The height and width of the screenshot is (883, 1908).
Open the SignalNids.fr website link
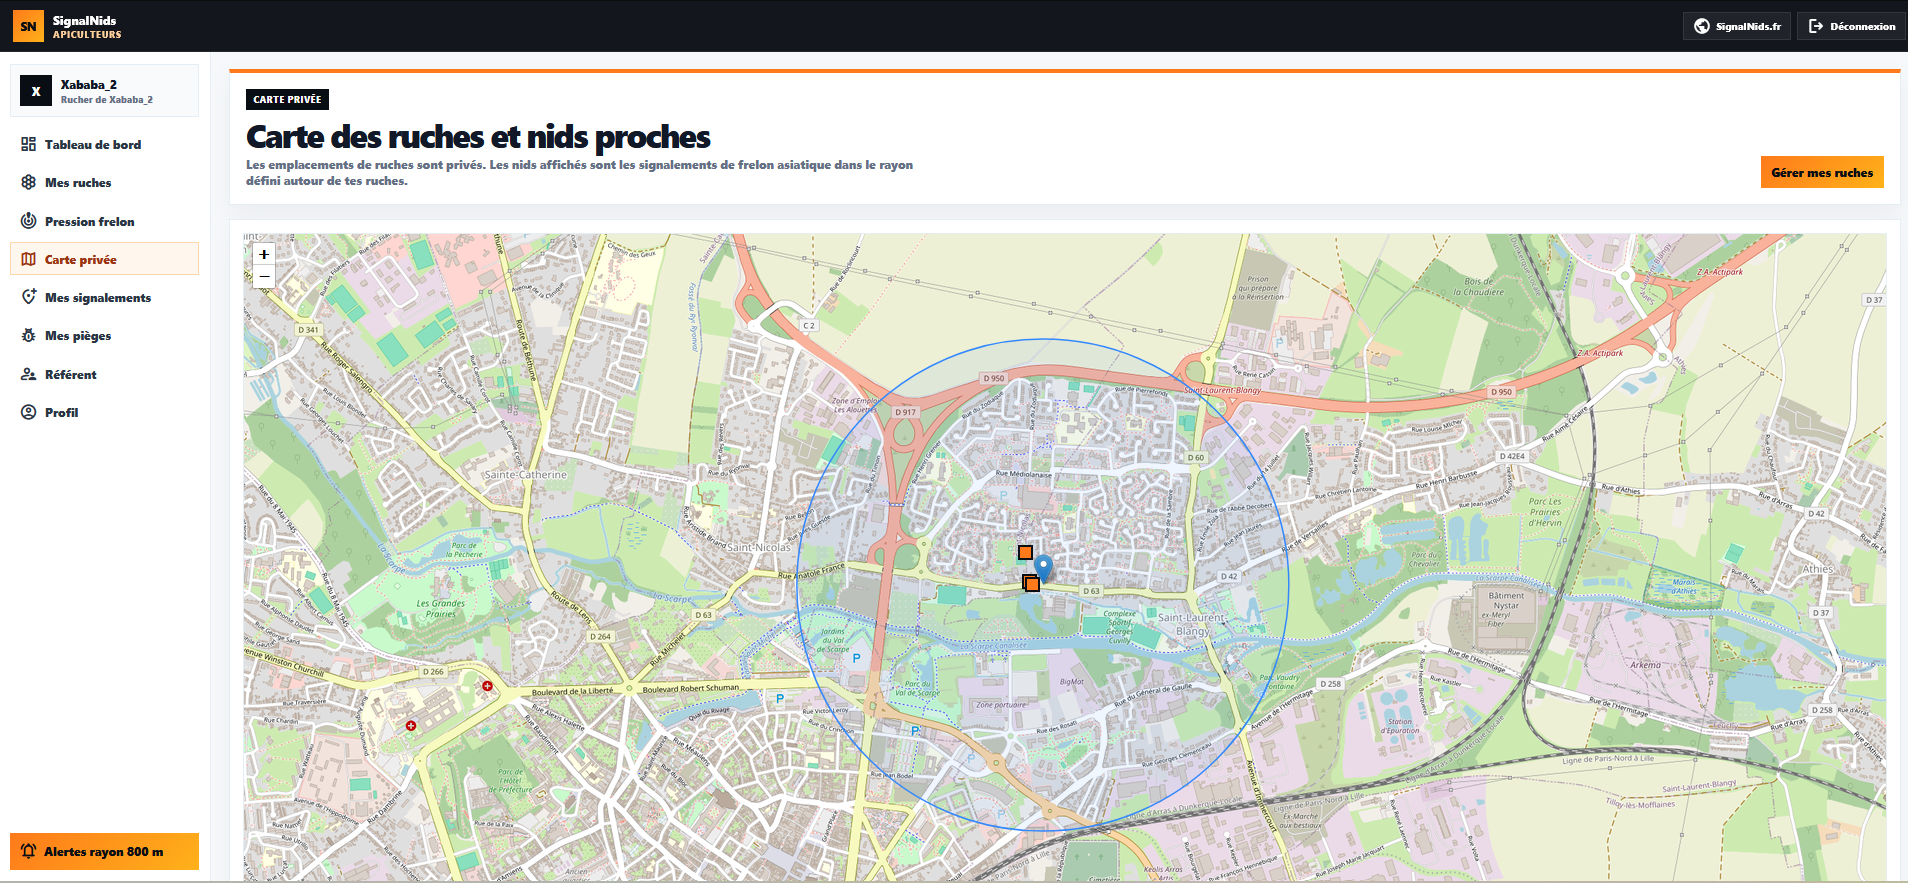click(x=1737, y=26)
